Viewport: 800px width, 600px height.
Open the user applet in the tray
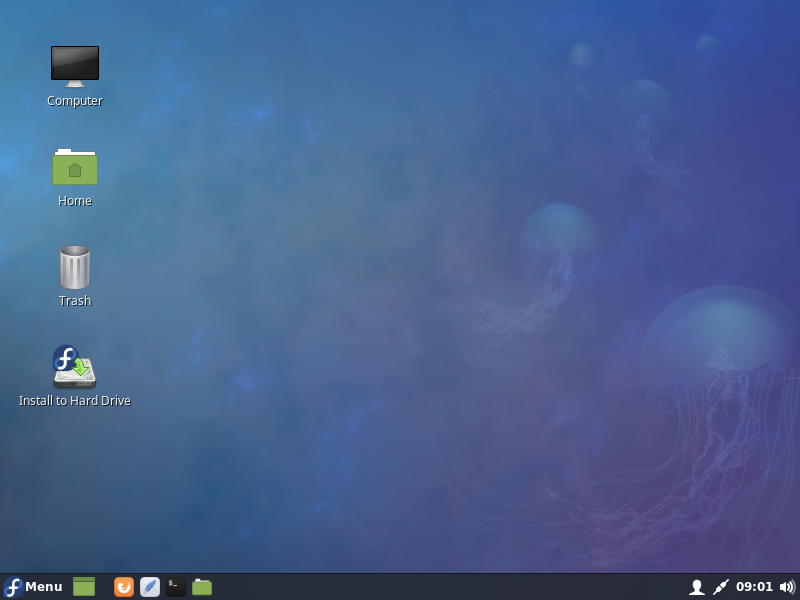[697, 587]
